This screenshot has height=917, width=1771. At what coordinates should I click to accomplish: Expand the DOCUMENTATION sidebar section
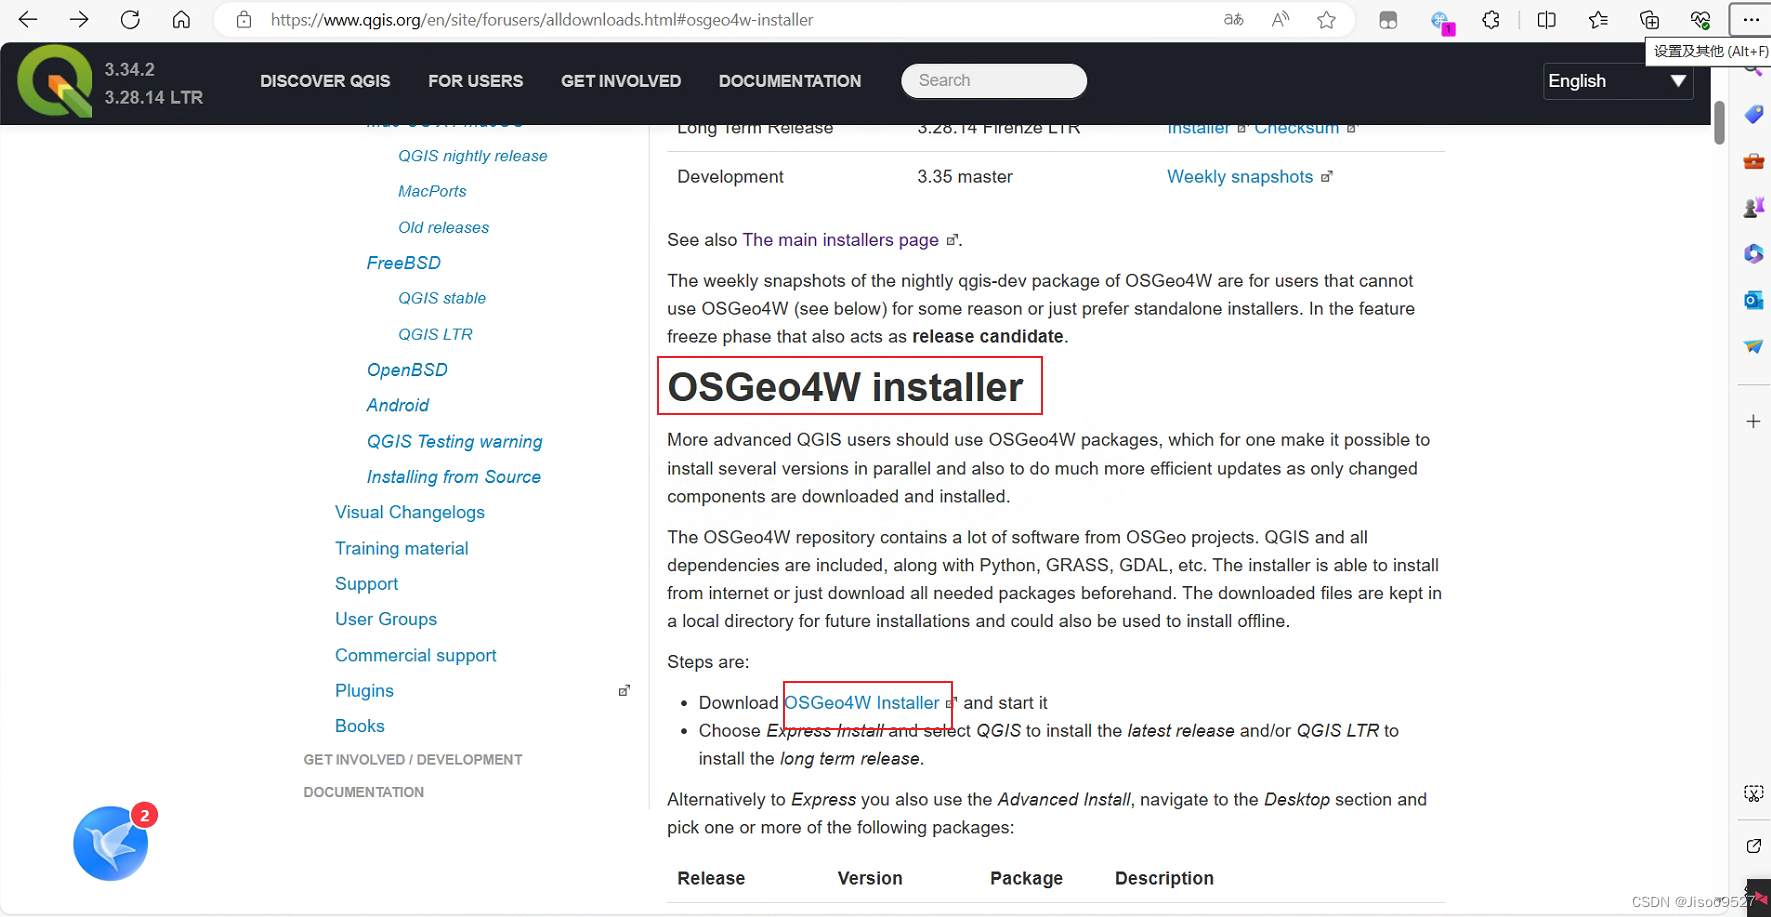[364, 792]
